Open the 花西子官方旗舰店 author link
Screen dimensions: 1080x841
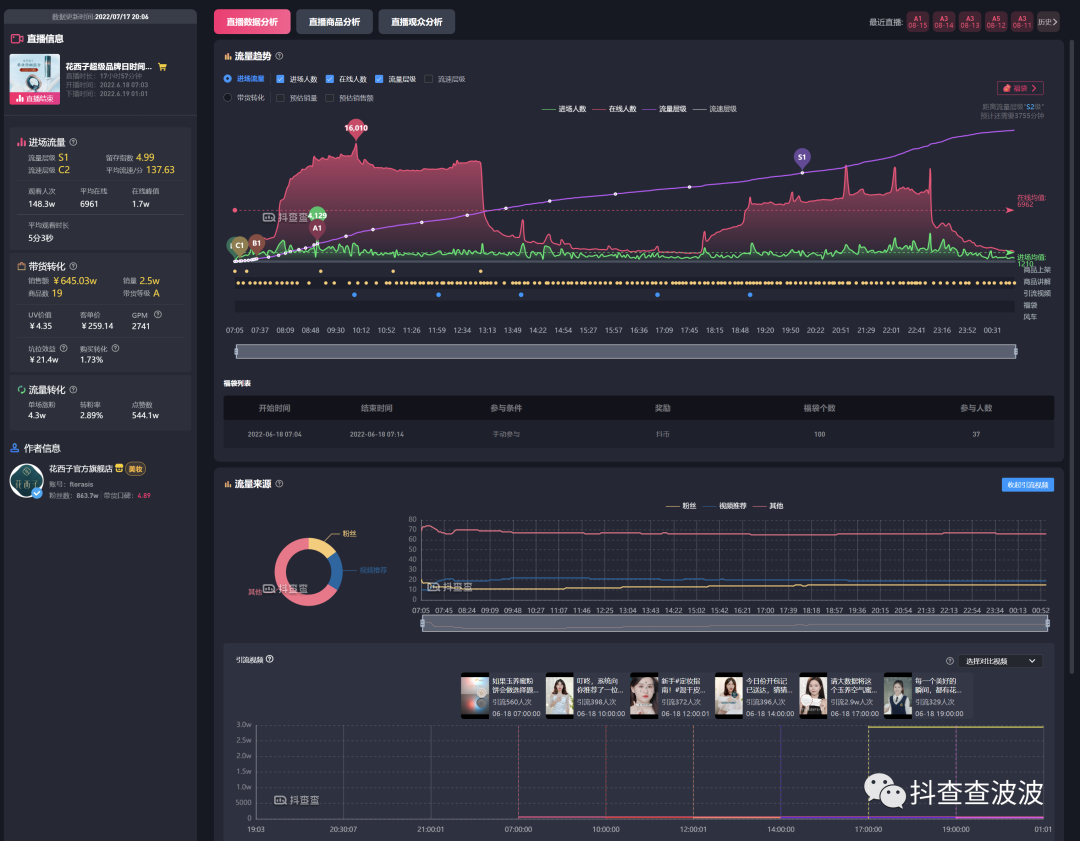(x=81, y=468)
